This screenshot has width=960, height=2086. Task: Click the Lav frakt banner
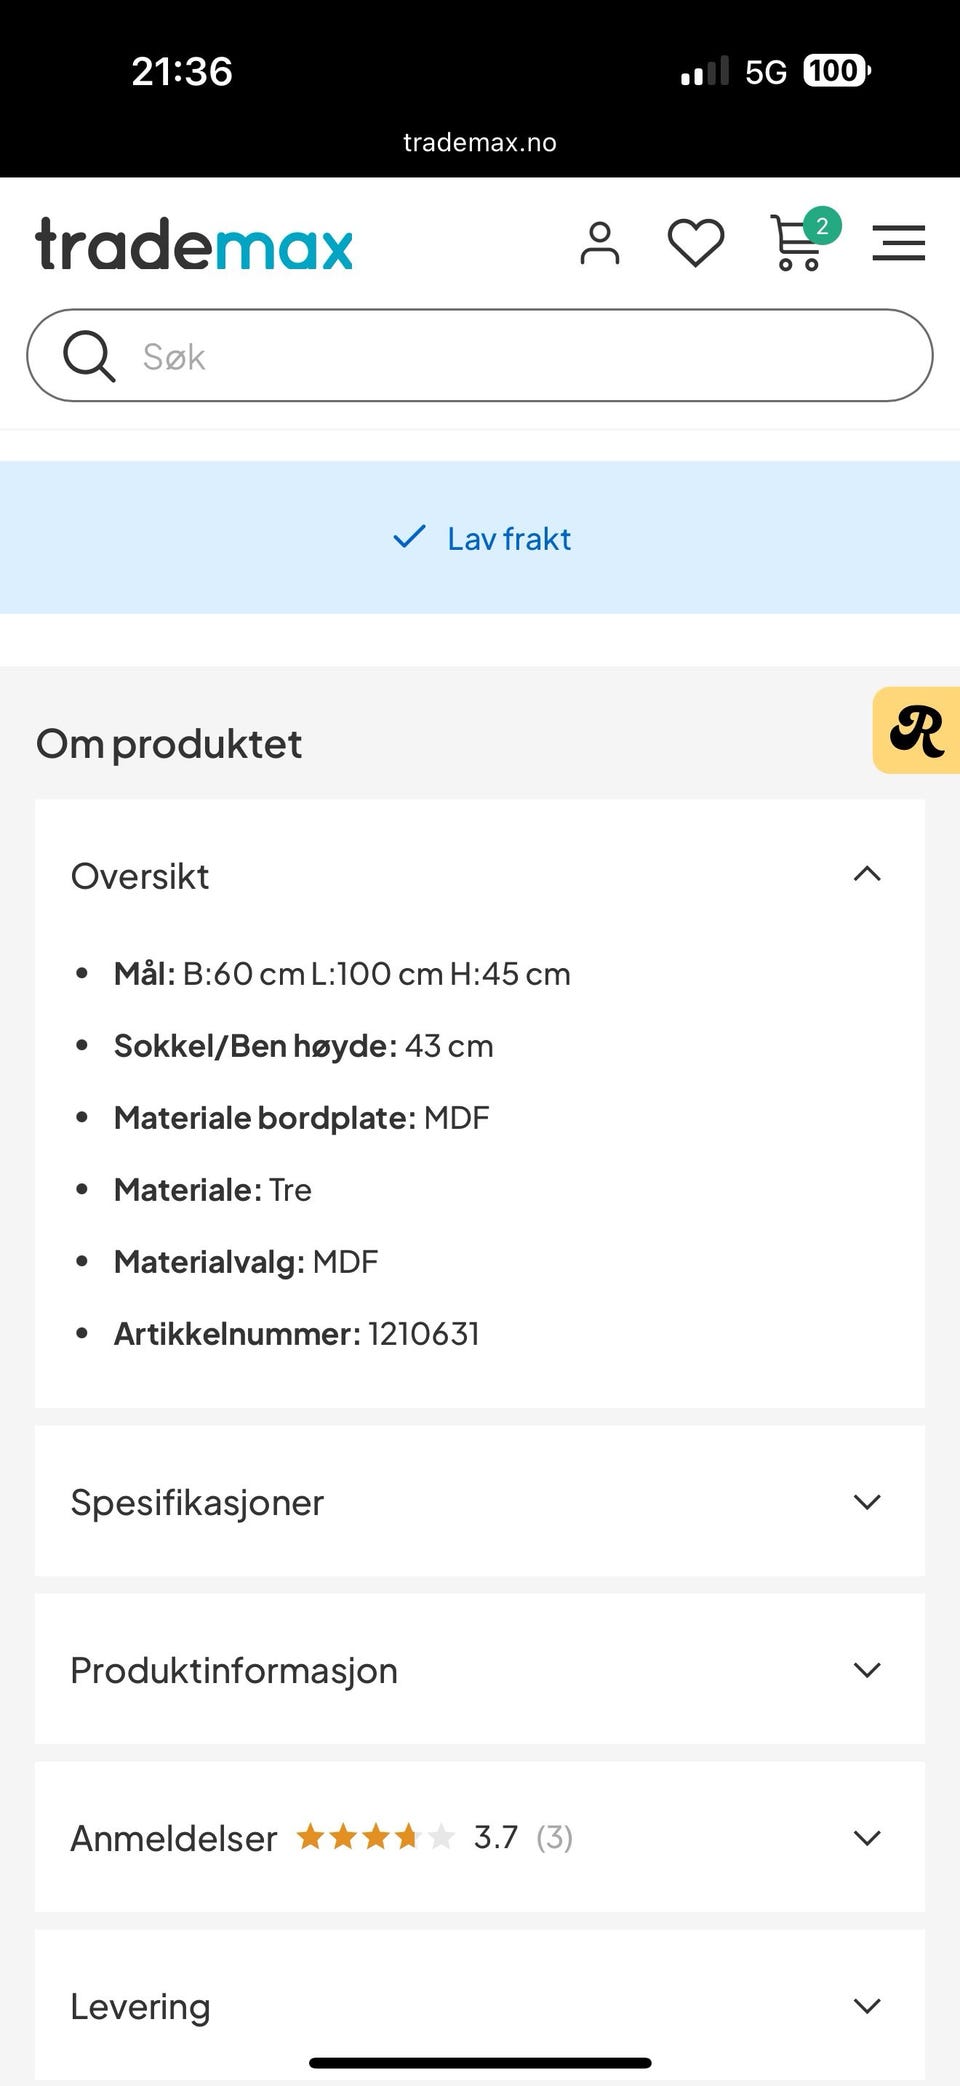(x=480, y=538)
